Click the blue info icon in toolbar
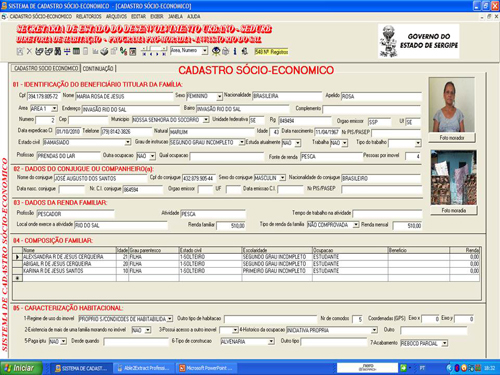Viewport: 500px width, 375px height. pyautogui.click(x=235, y=51)
